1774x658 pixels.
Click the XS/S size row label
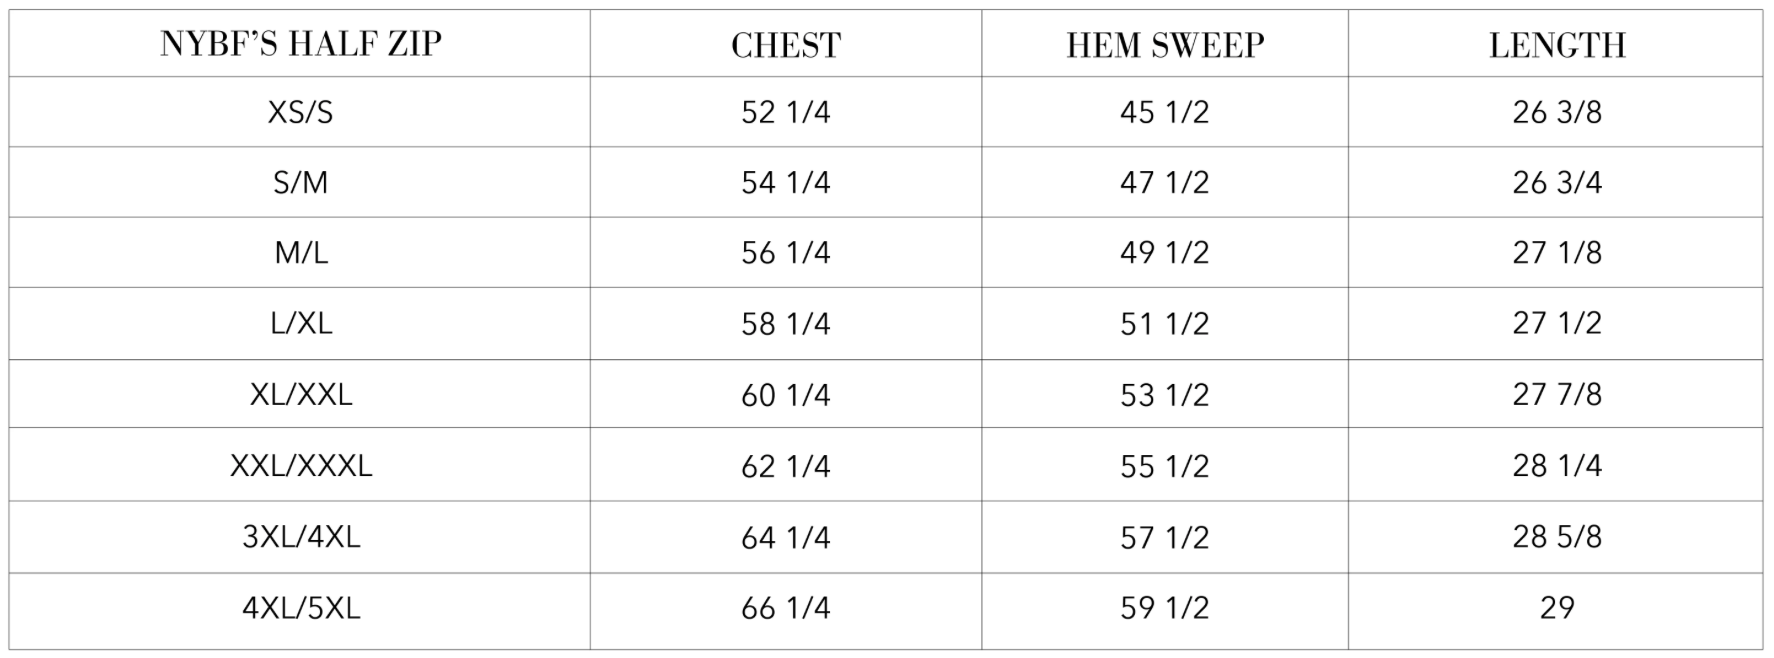pyautogui.click(x=301, y=112)
